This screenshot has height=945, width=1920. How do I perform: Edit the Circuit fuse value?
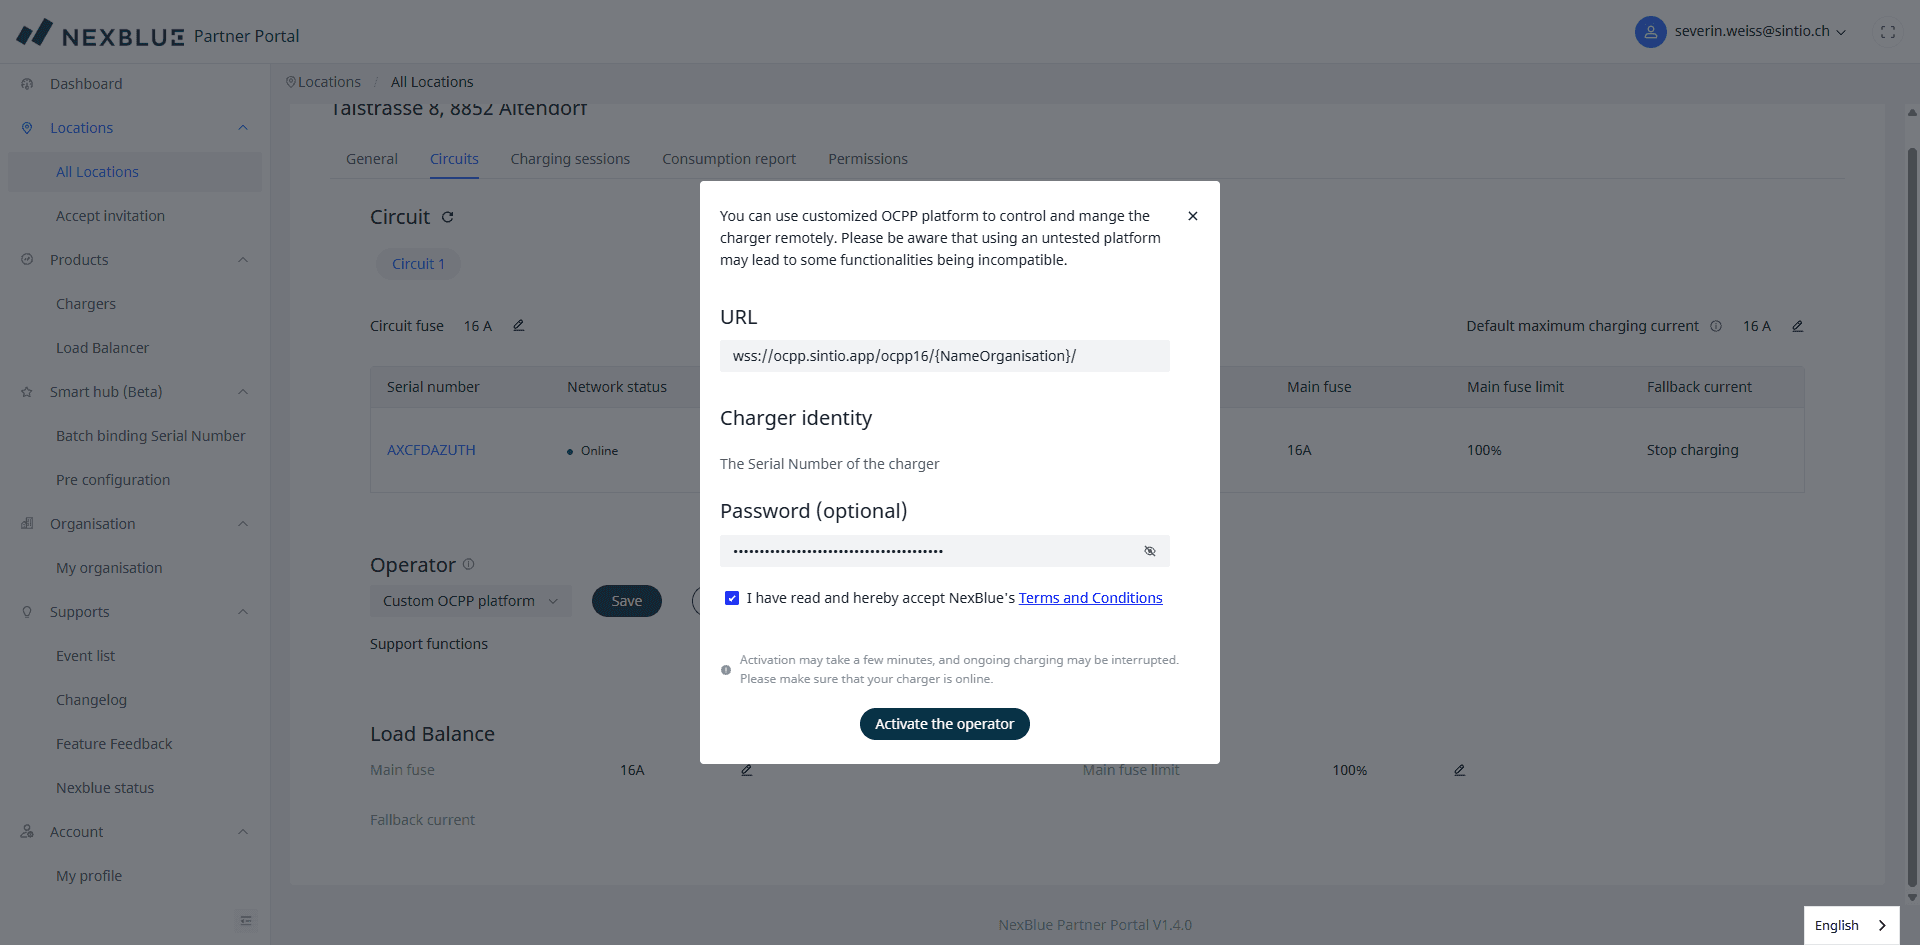point(519,326)
